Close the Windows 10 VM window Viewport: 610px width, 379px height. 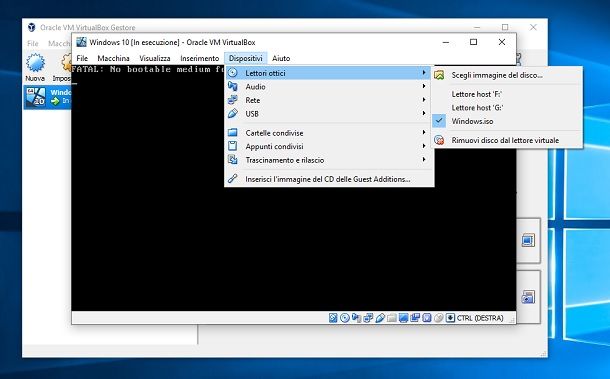(502, 42)
